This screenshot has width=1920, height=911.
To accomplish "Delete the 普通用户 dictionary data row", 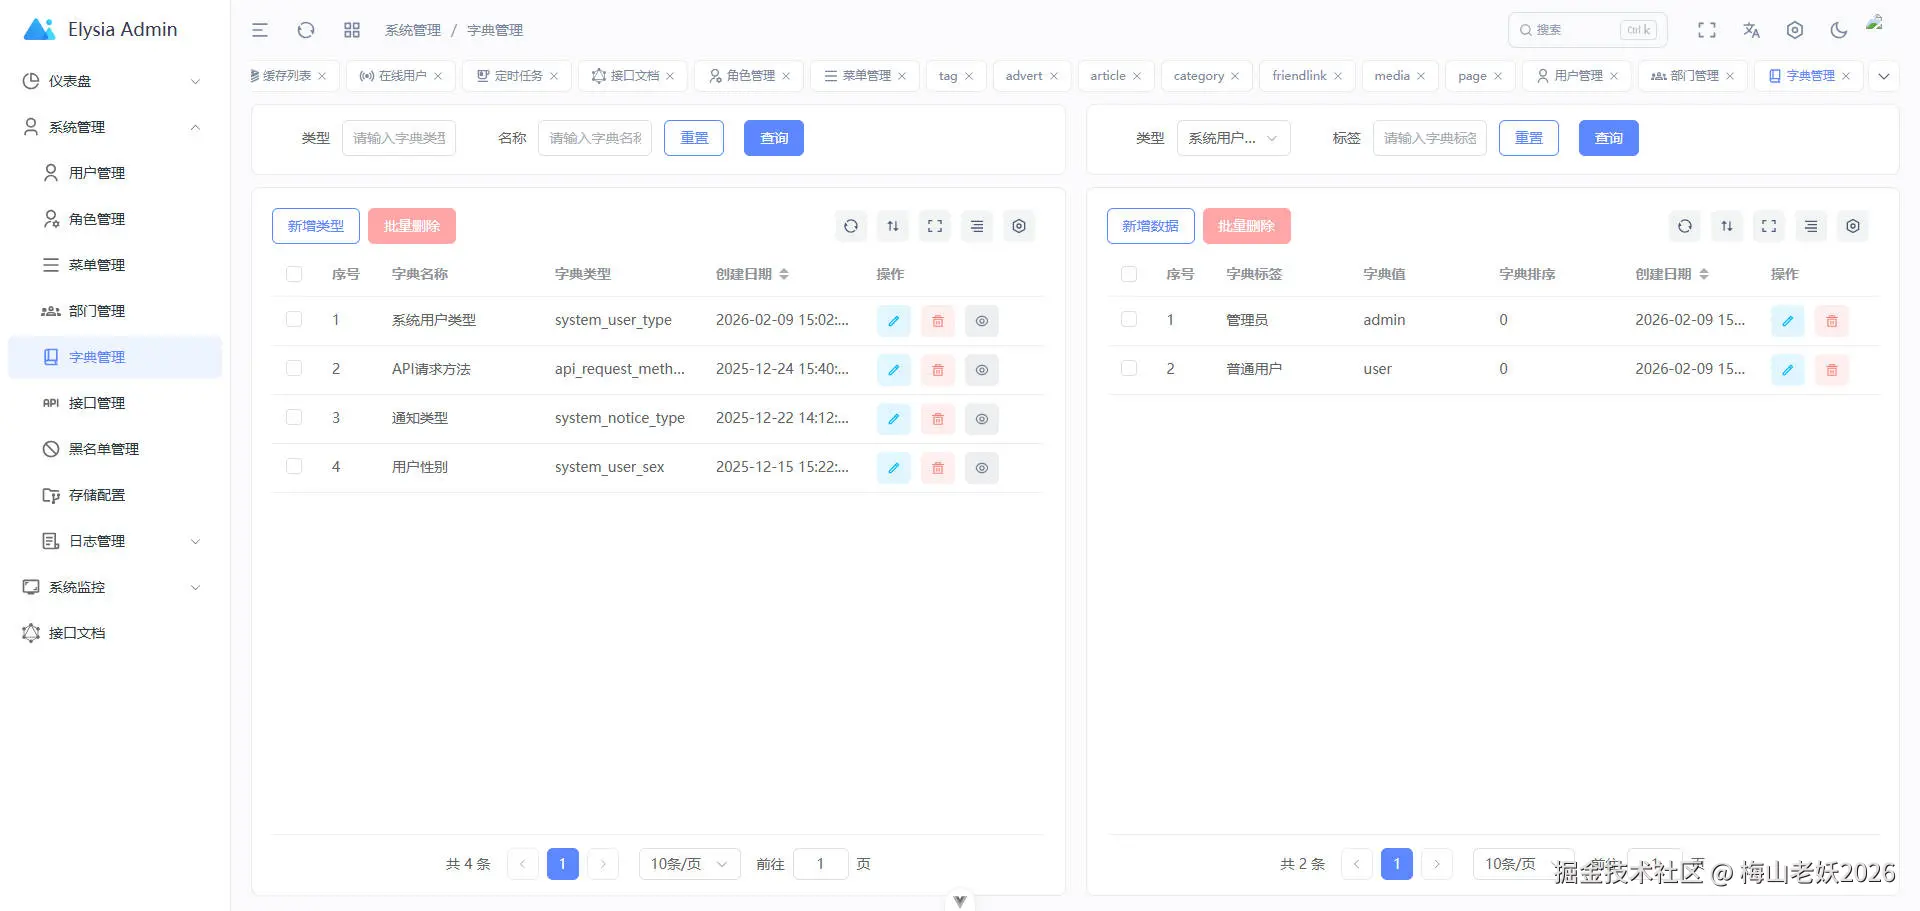I will pos(1832,370).
